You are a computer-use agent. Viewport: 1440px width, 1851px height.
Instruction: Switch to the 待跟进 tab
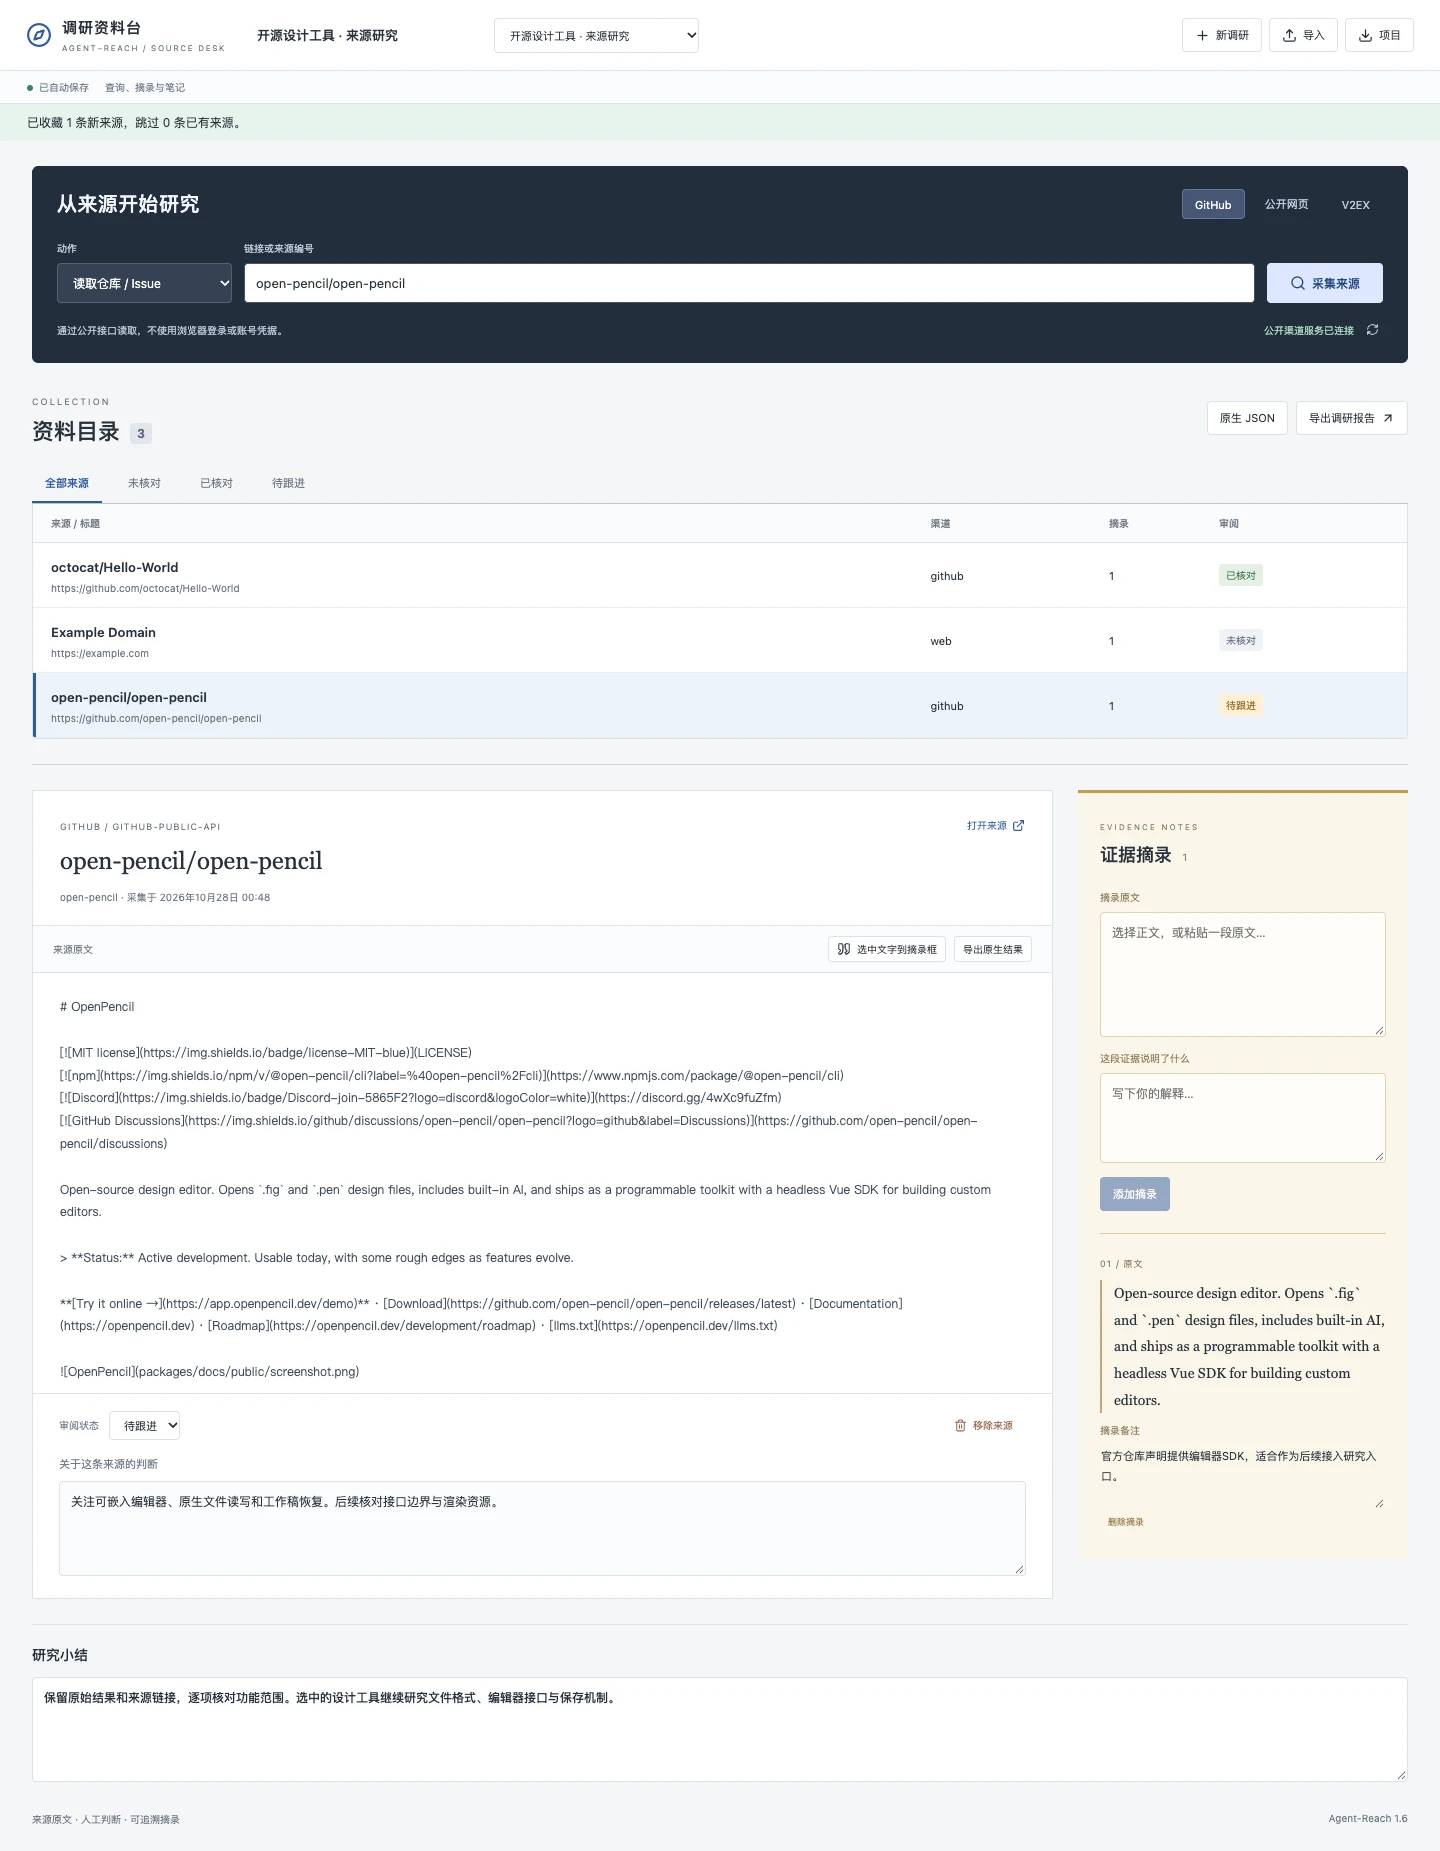point(288,483)
